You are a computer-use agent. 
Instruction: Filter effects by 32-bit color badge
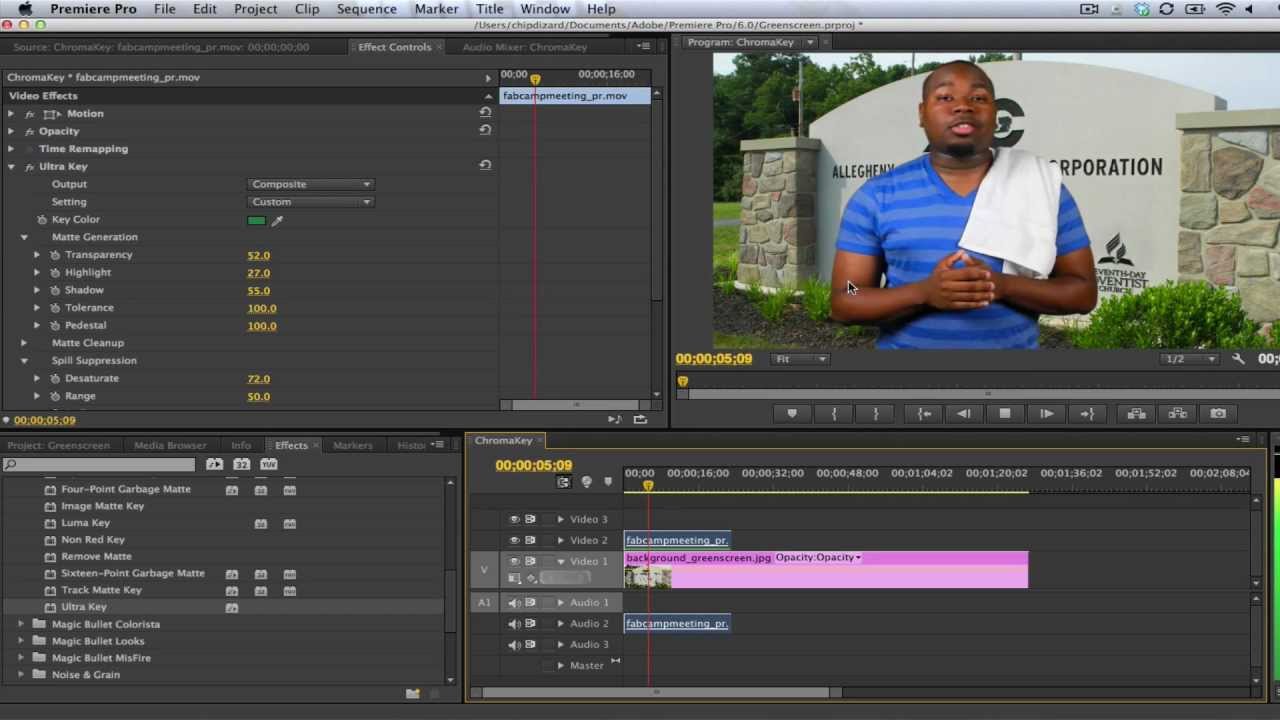click(x=241, y=464)
